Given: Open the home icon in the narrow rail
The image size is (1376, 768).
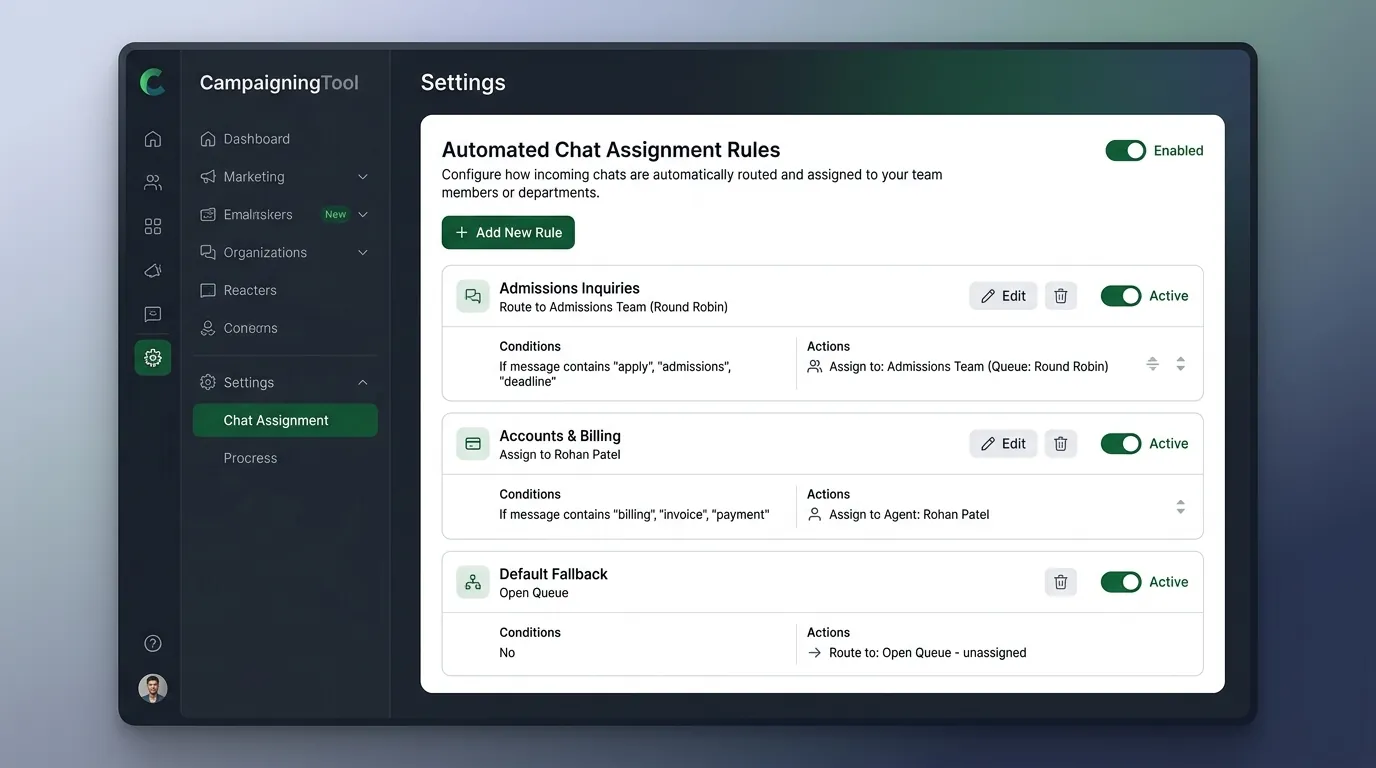Looking at the screenshot, I should (x=153, y=139).
